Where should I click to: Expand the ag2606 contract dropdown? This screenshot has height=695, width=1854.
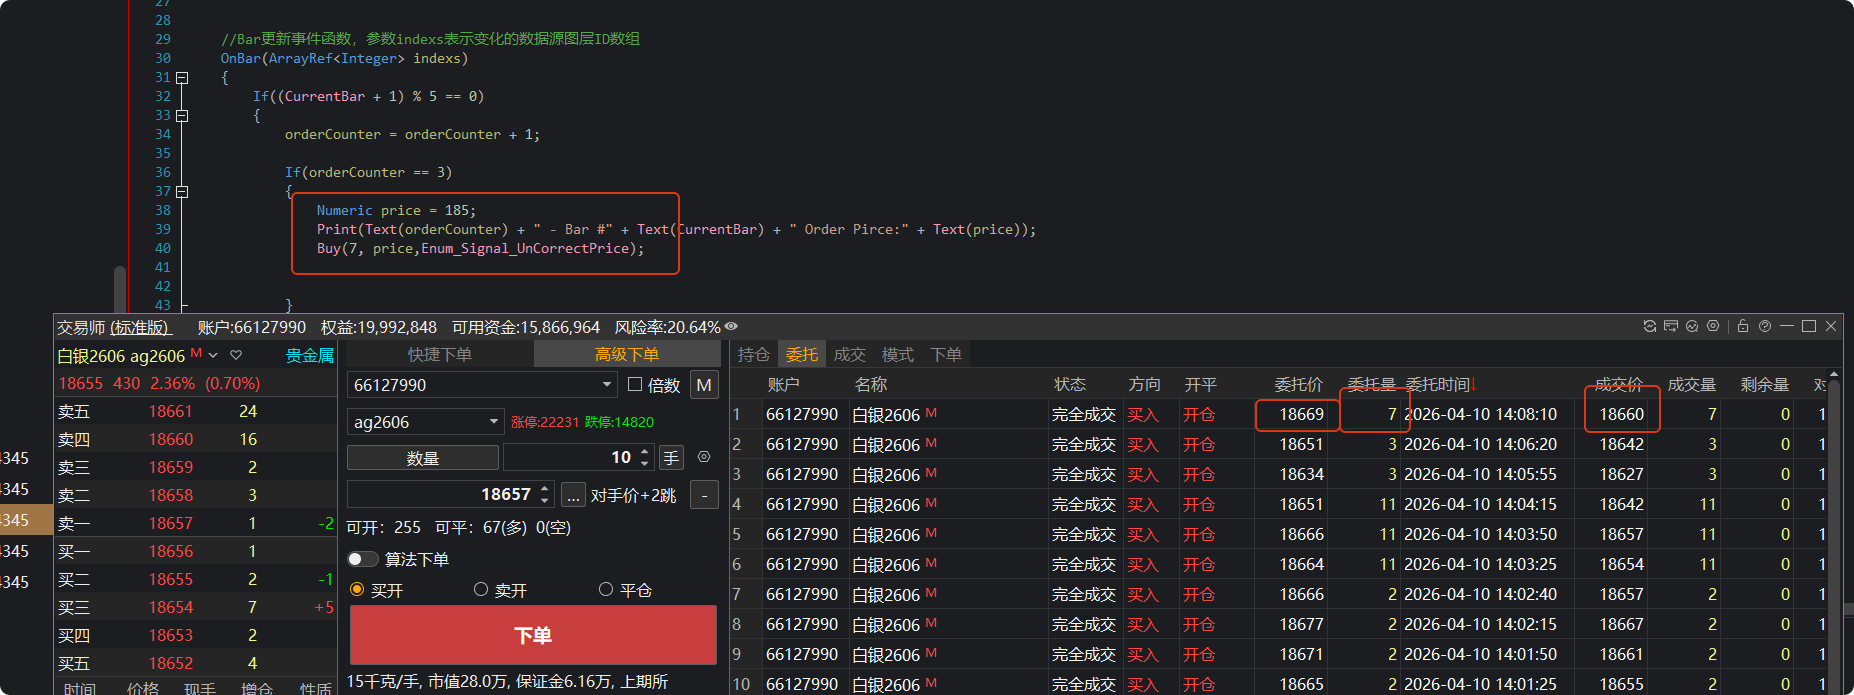coord(493,422)
